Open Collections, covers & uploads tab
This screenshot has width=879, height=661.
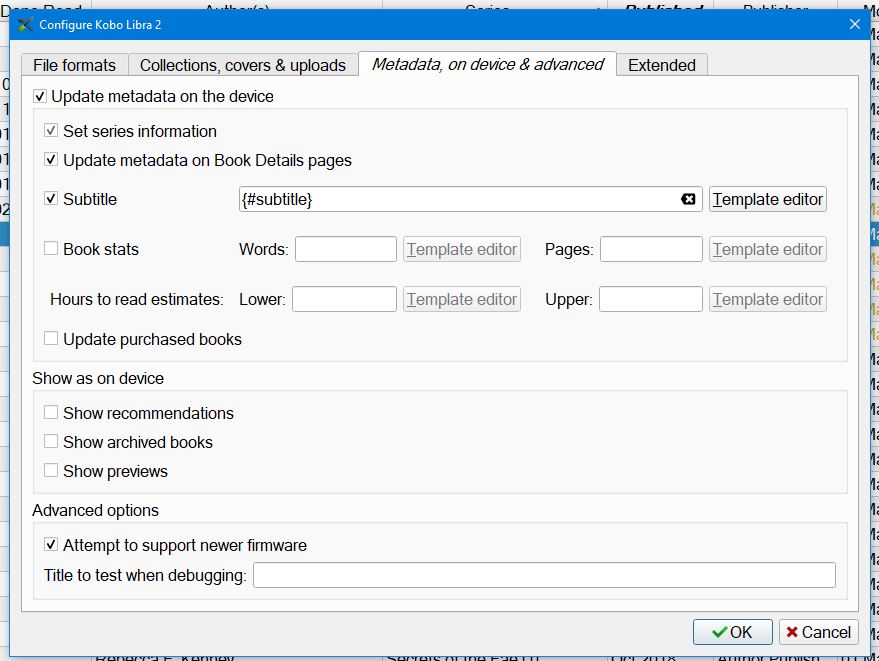point(243,65)
